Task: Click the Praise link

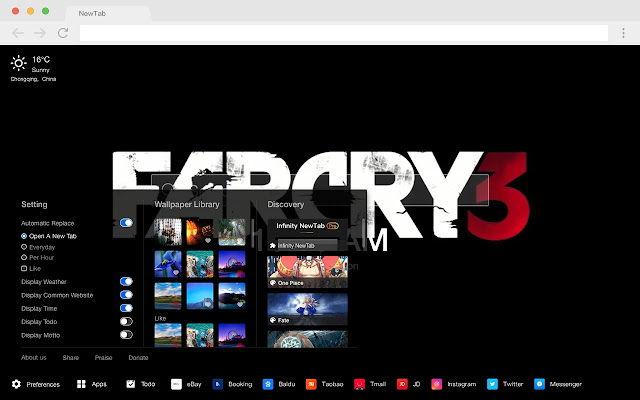Action: click(103, 358)
